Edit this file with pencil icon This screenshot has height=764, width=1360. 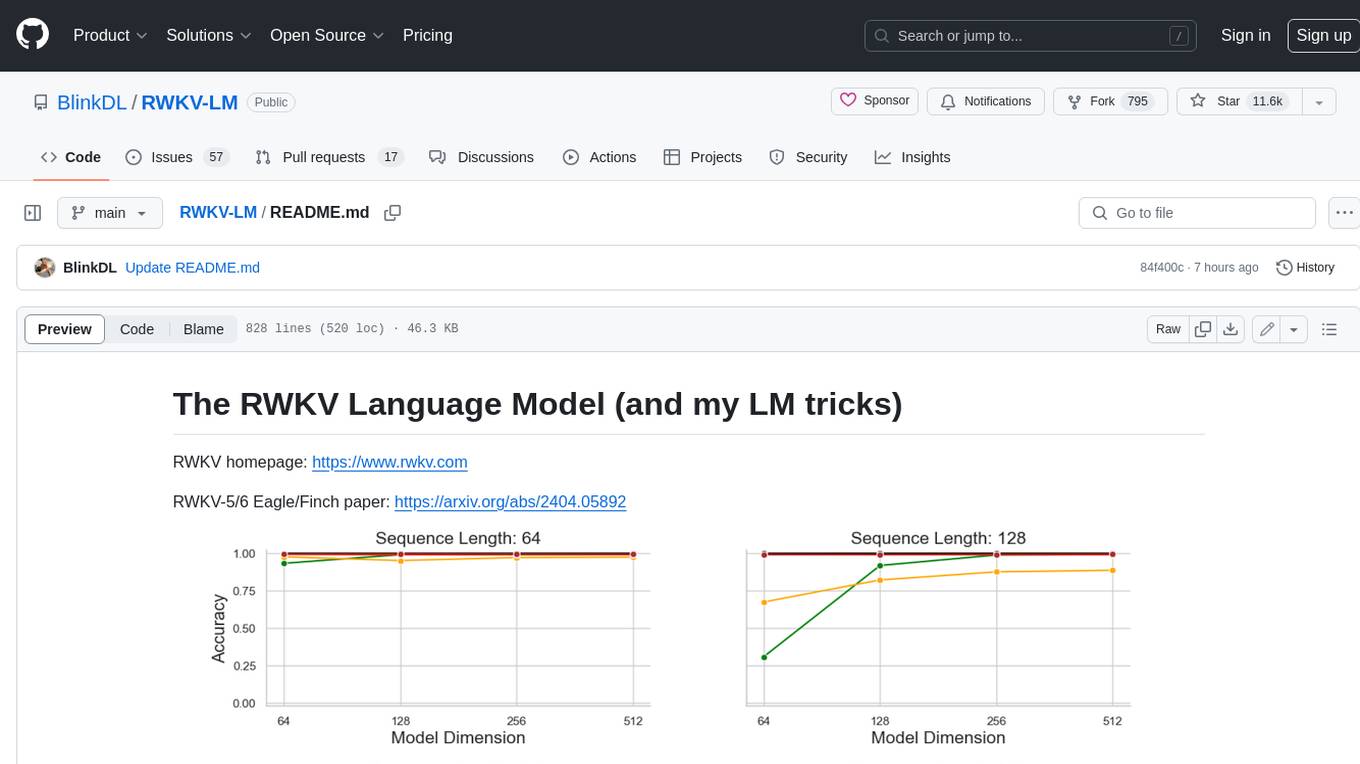pyautogui.click(x=1267, y=329)
